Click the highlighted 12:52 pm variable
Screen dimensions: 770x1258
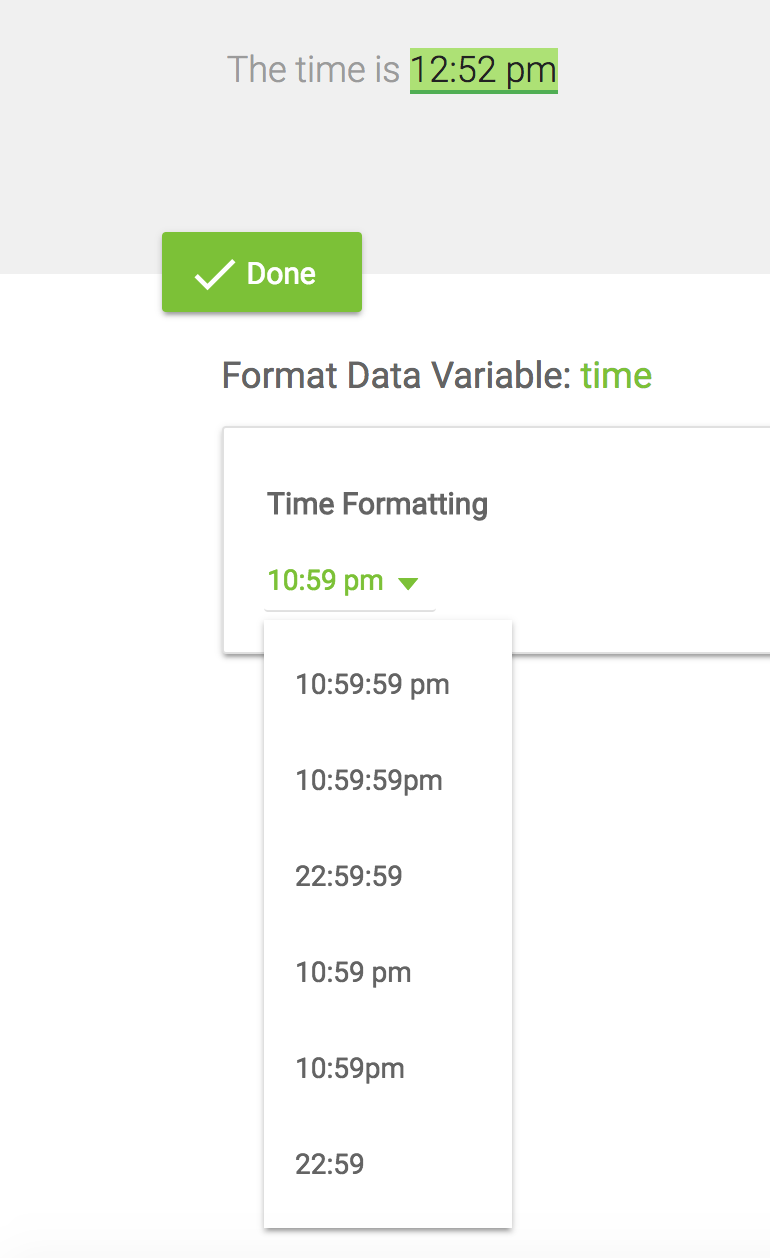483,71
